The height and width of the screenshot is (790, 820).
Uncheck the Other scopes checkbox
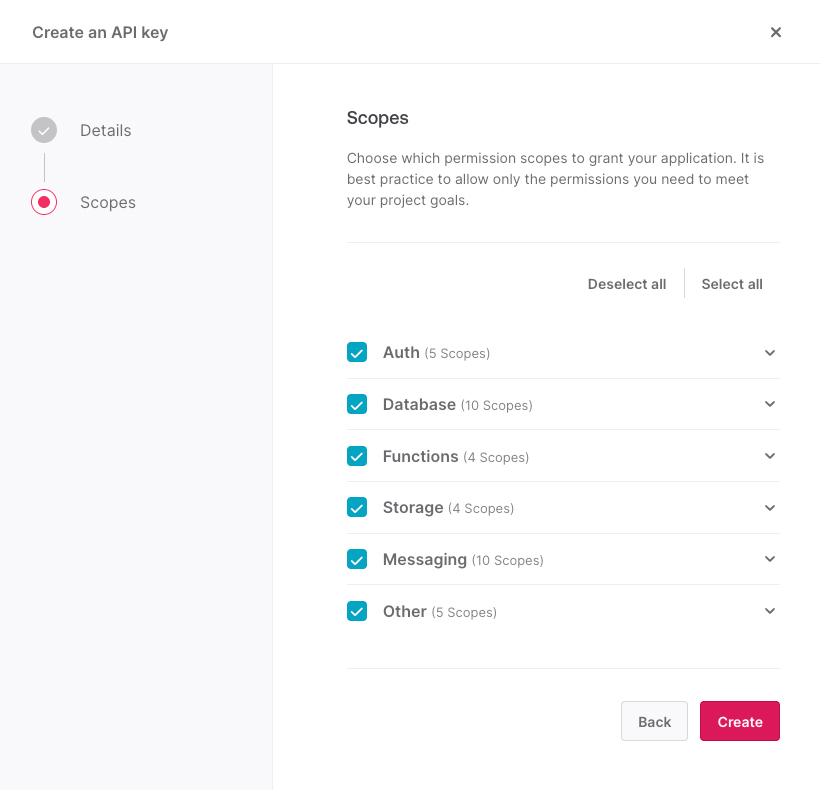(357, 611)
